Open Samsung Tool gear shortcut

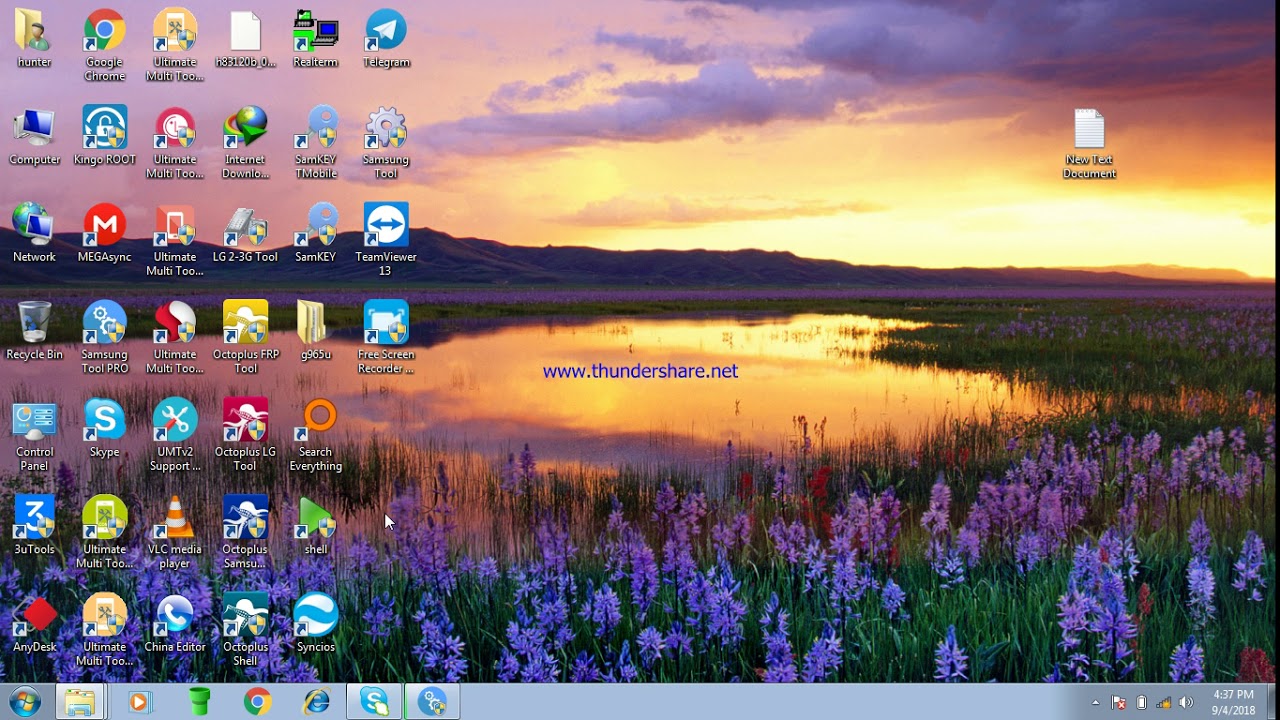pyautogui.click(x=386, y=143)
